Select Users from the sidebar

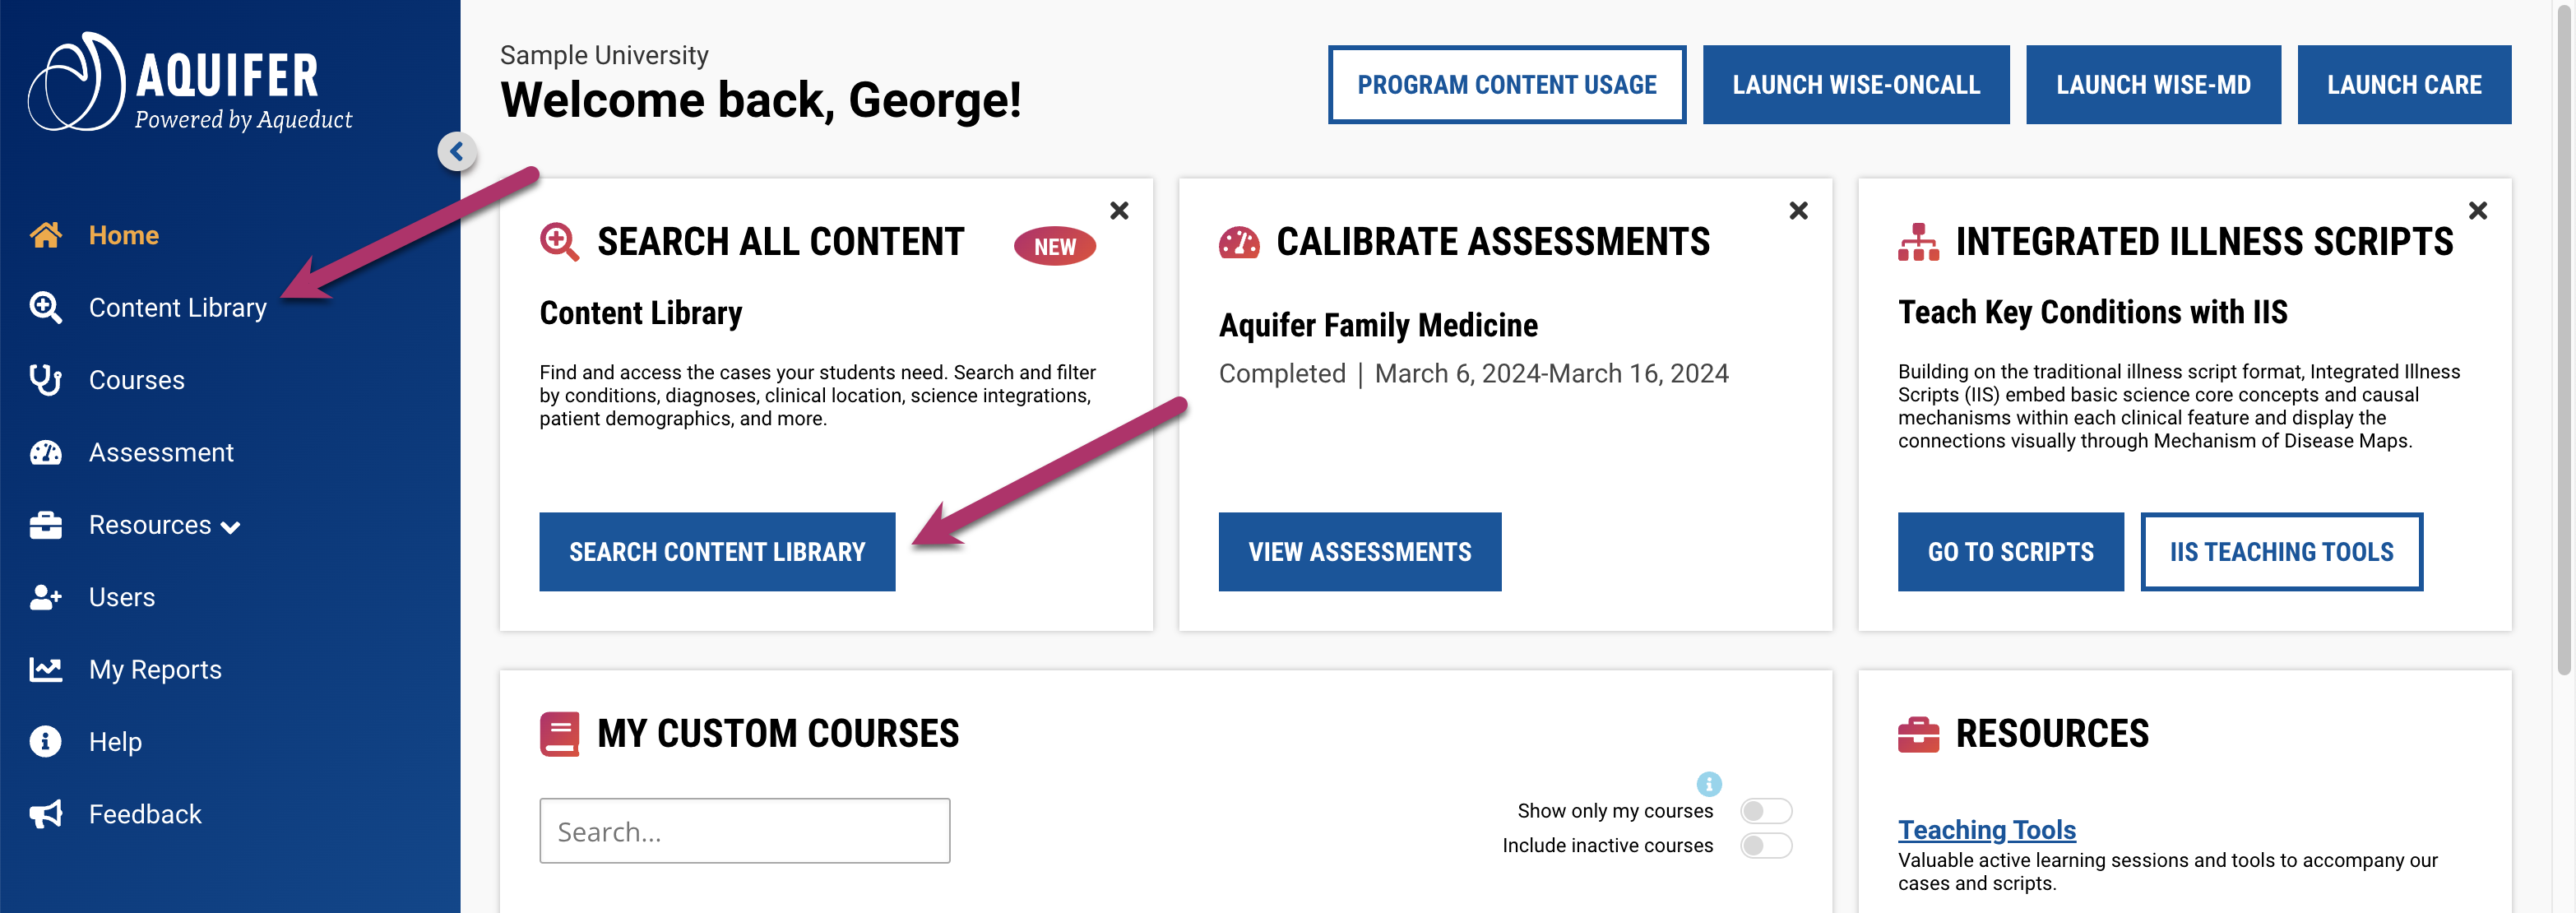(121, 597)
